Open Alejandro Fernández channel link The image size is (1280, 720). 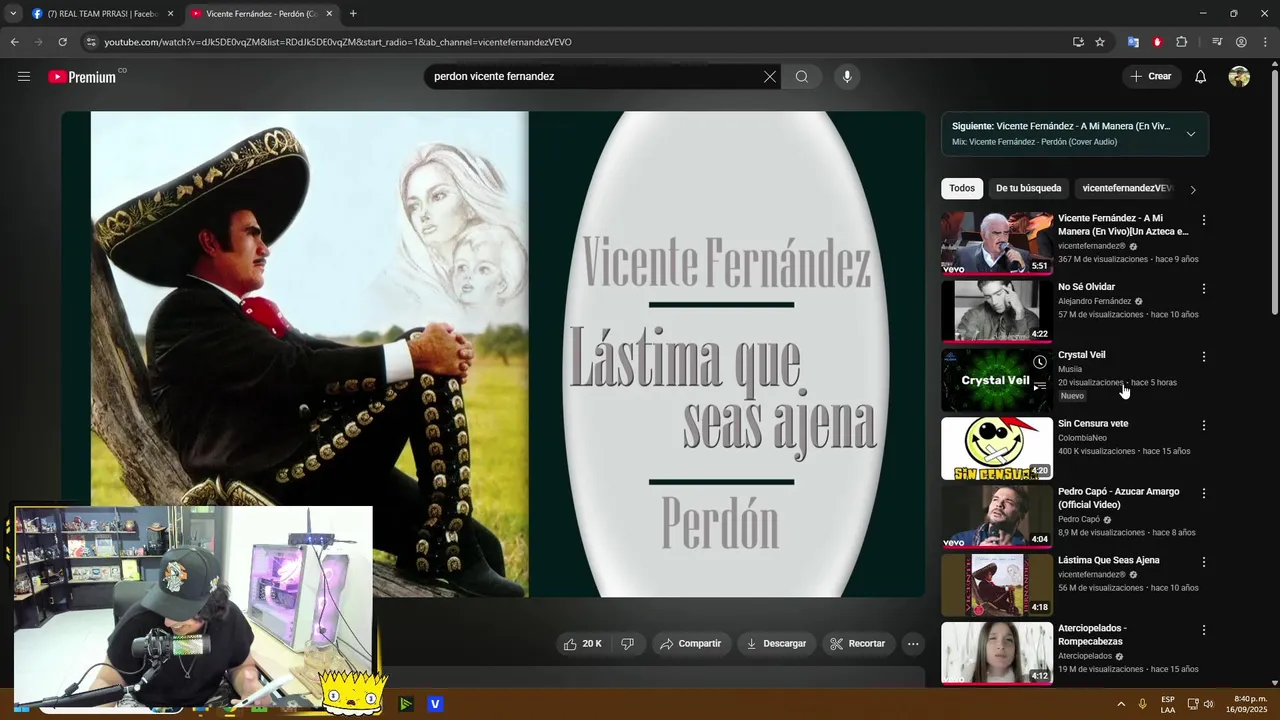(x=1094, y=301)
